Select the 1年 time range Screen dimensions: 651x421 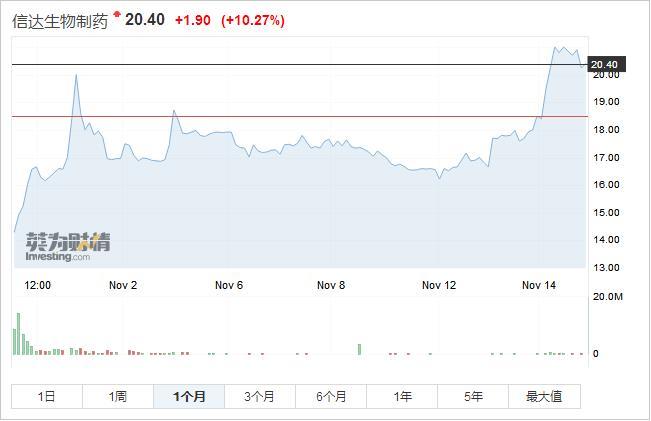(x=402, y=396)
